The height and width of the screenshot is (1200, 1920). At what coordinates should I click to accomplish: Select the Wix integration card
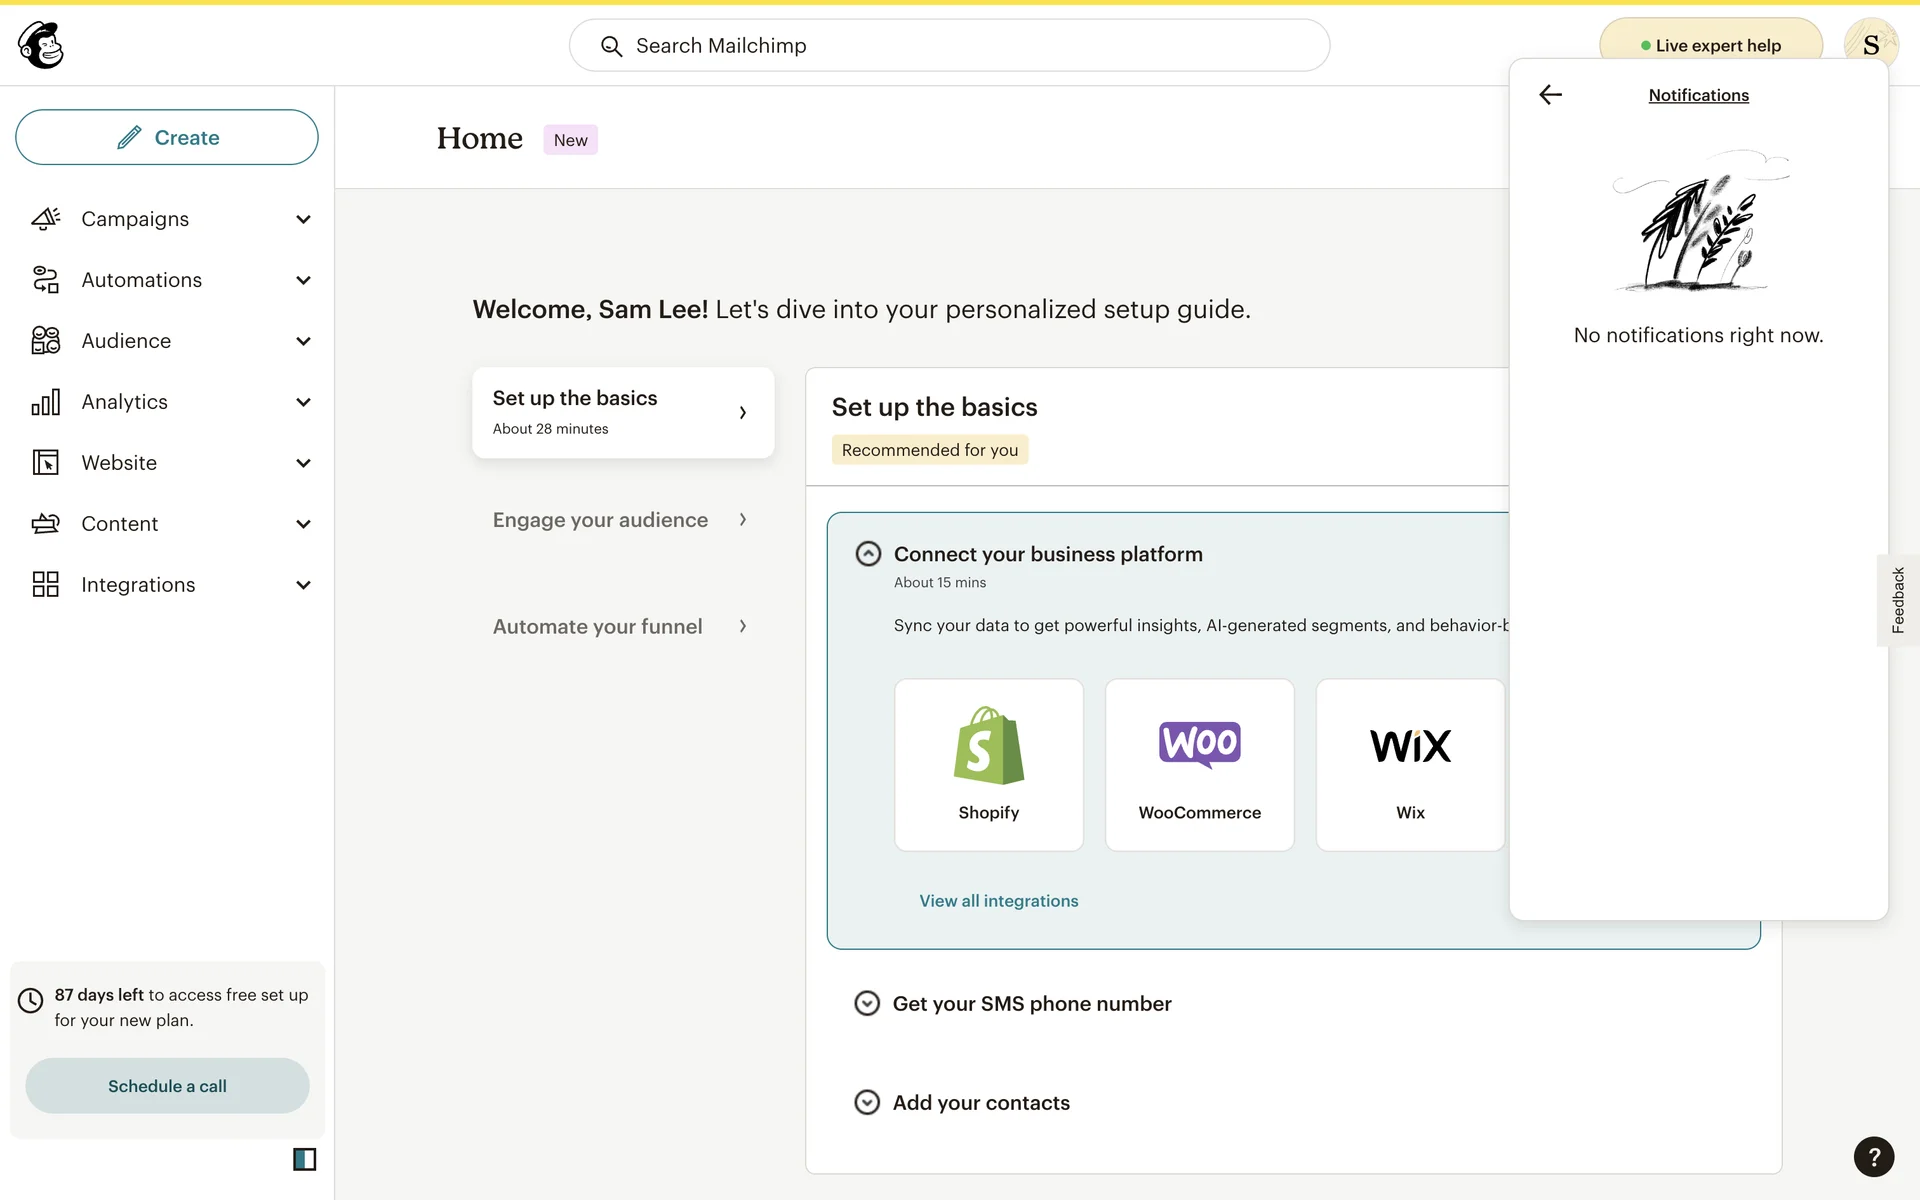[1410, 765]
